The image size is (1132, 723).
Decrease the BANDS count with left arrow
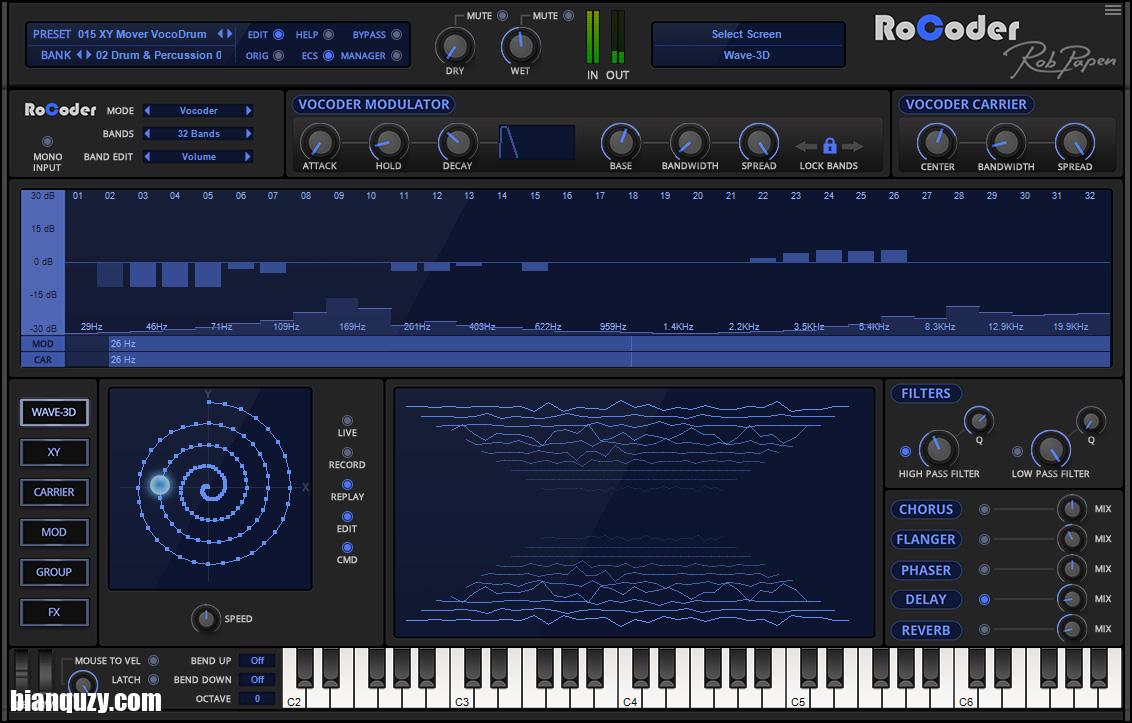click(148, 134)
